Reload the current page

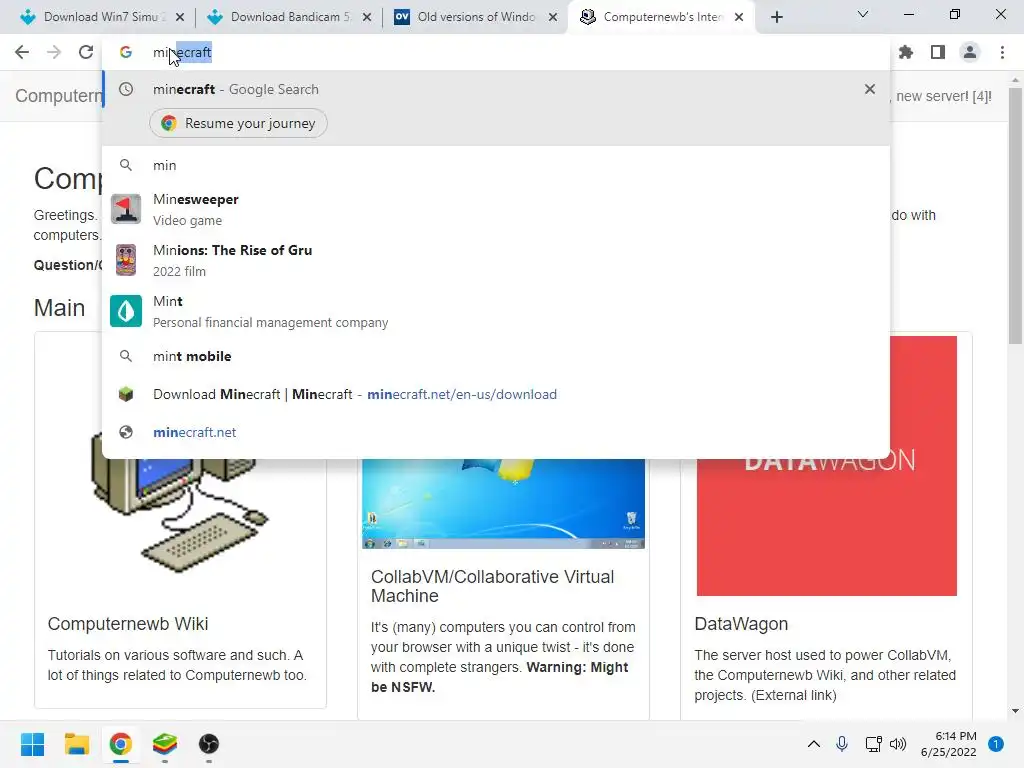click(x=86, y=52)
